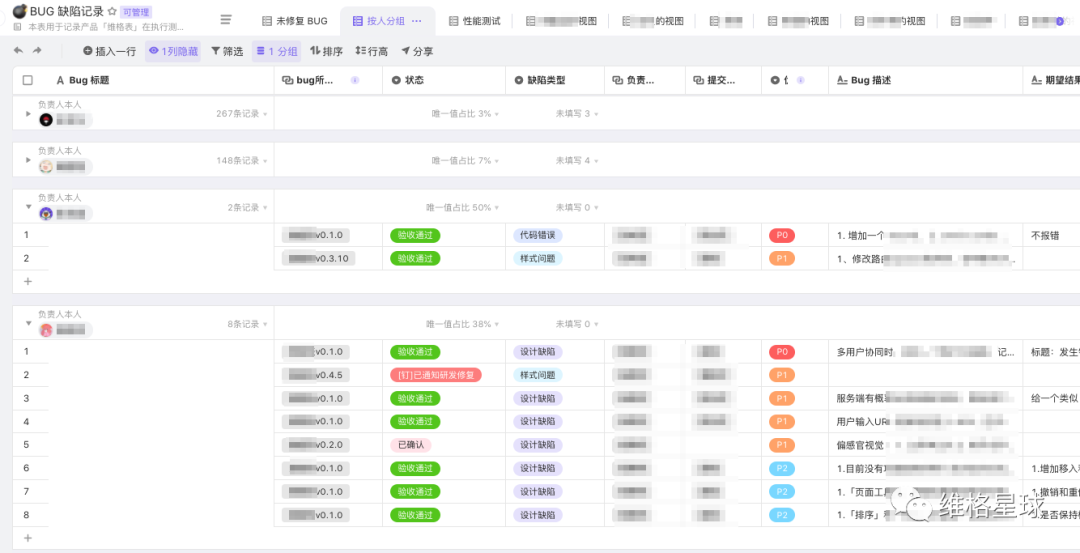
Task: Open the 1 分组 grouping settings
Action: 276,51
